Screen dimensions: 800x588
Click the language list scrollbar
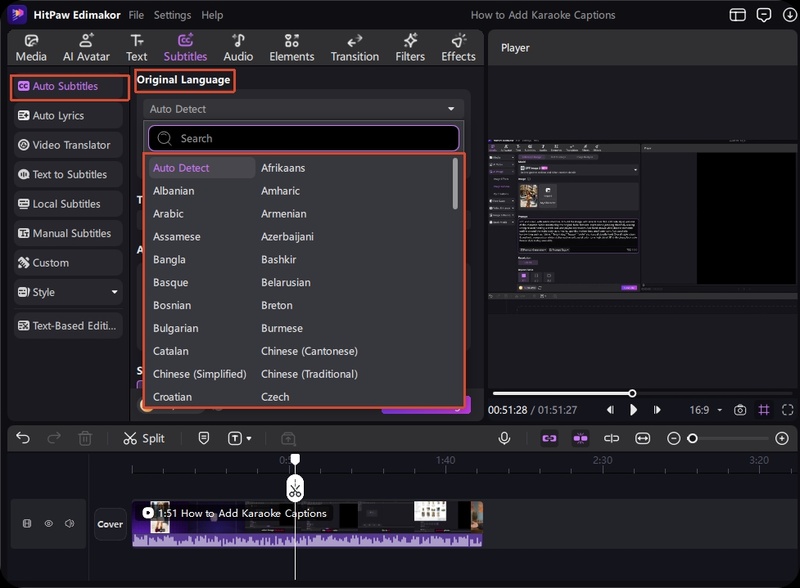pos(455,183)
